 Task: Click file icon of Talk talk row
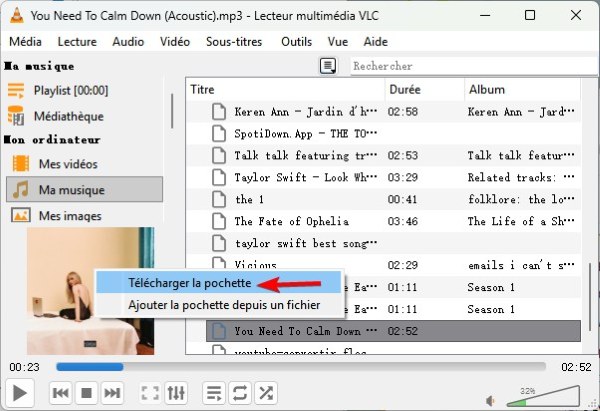coord(219,155)
